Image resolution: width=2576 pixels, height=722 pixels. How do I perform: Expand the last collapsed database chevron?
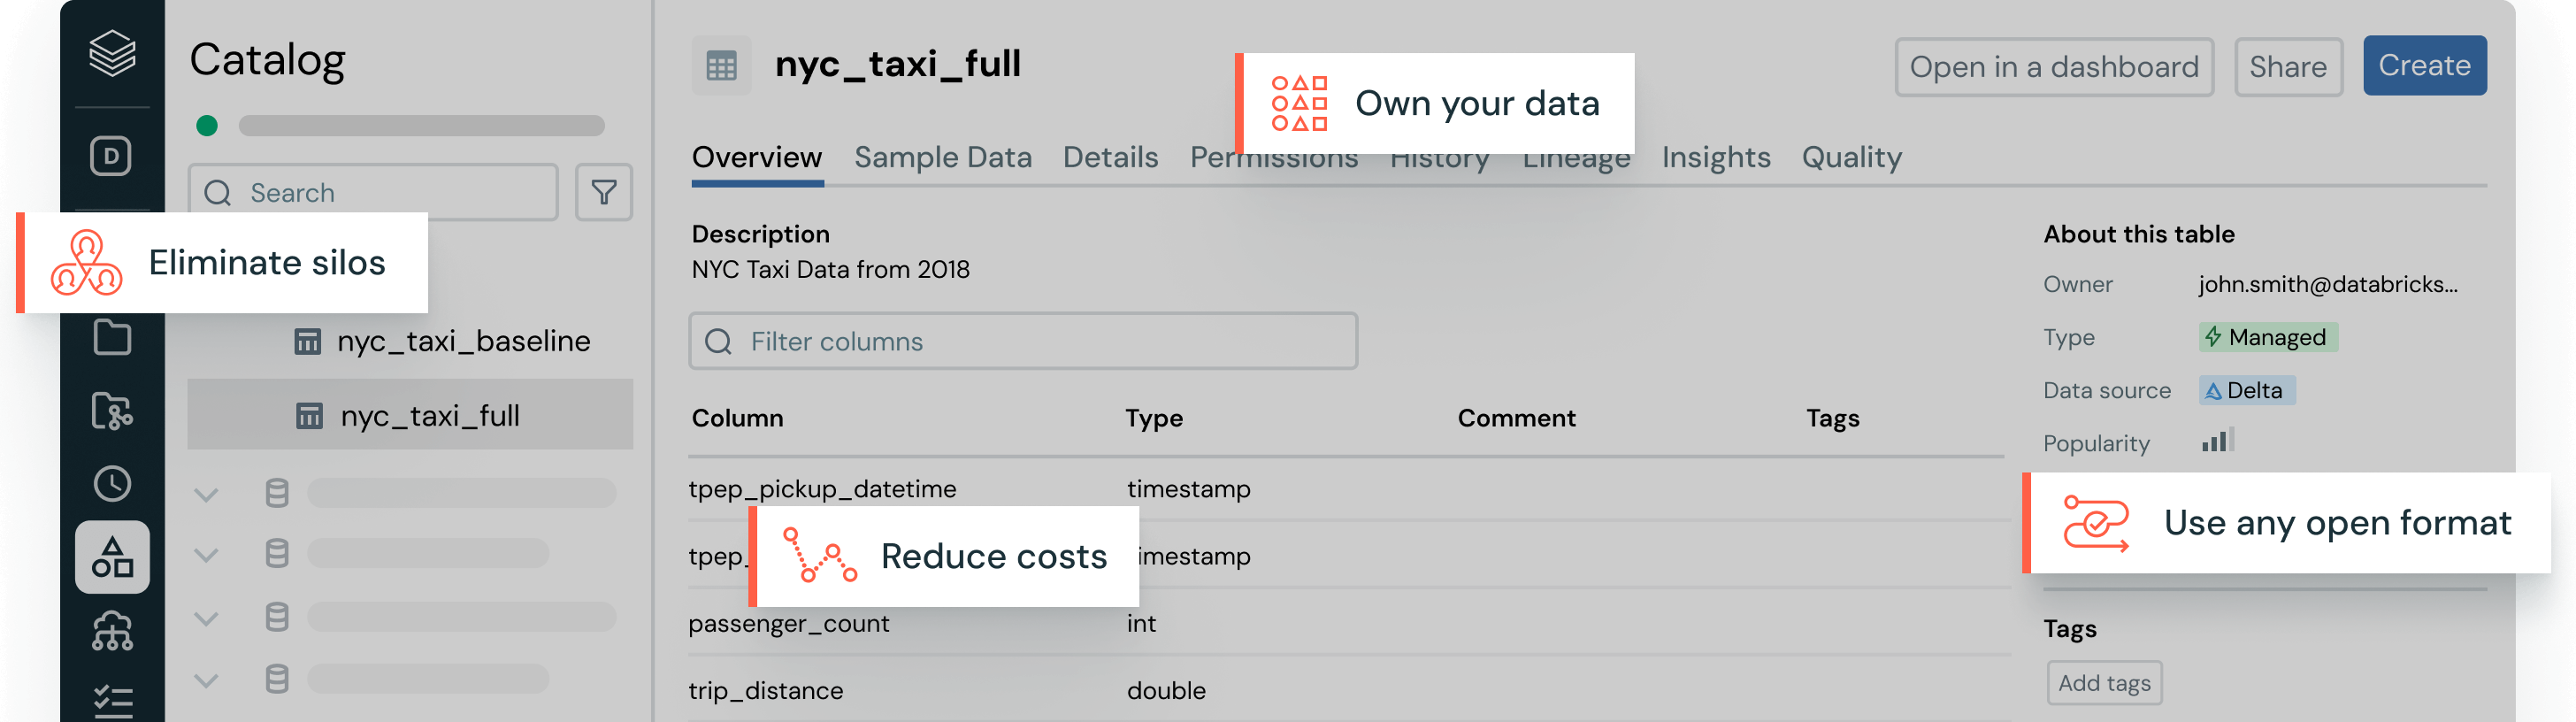[x=206, y=681]
